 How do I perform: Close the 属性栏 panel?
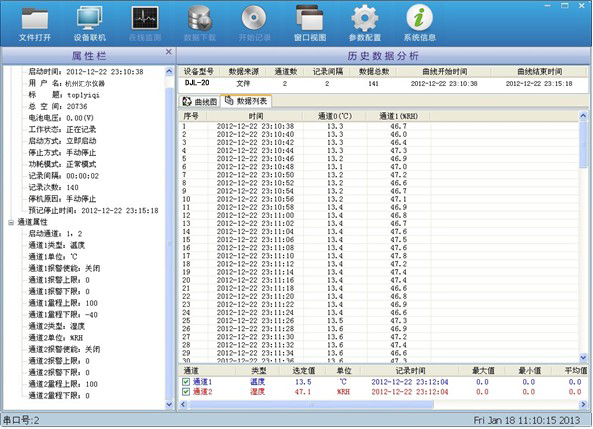click(169, 52)
